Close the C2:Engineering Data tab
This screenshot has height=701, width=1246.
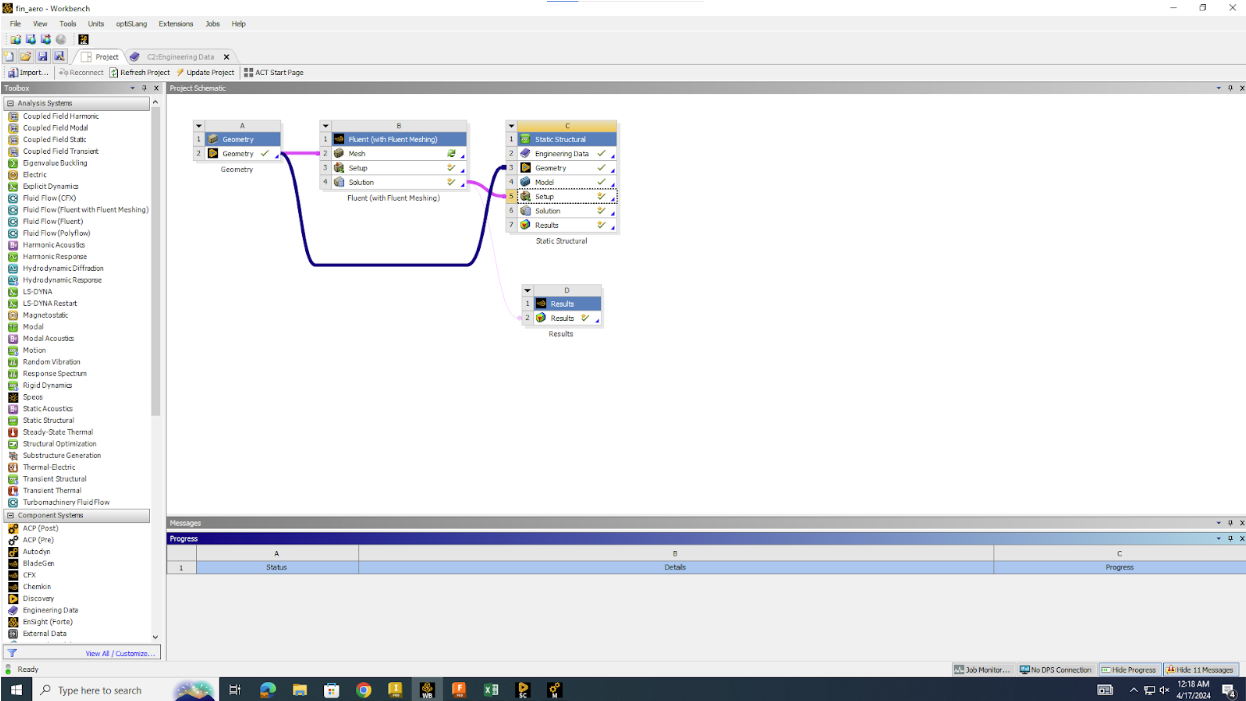tap(227, 57)
